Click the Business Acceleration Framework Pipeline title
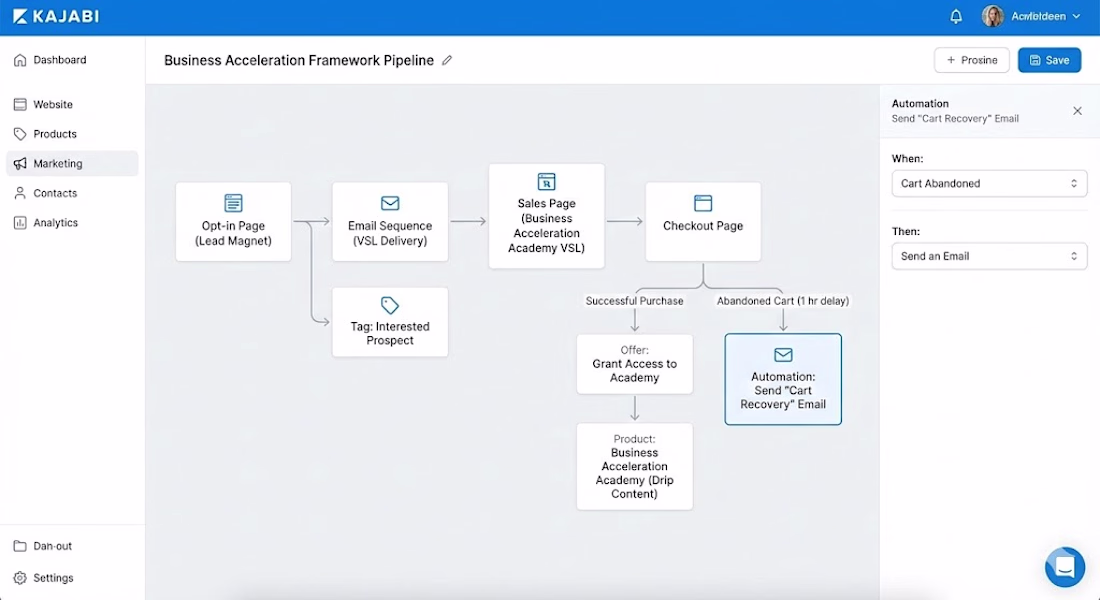Image resolution: width=1100 pixels, height=600 pixels. (x=299, y=60)
